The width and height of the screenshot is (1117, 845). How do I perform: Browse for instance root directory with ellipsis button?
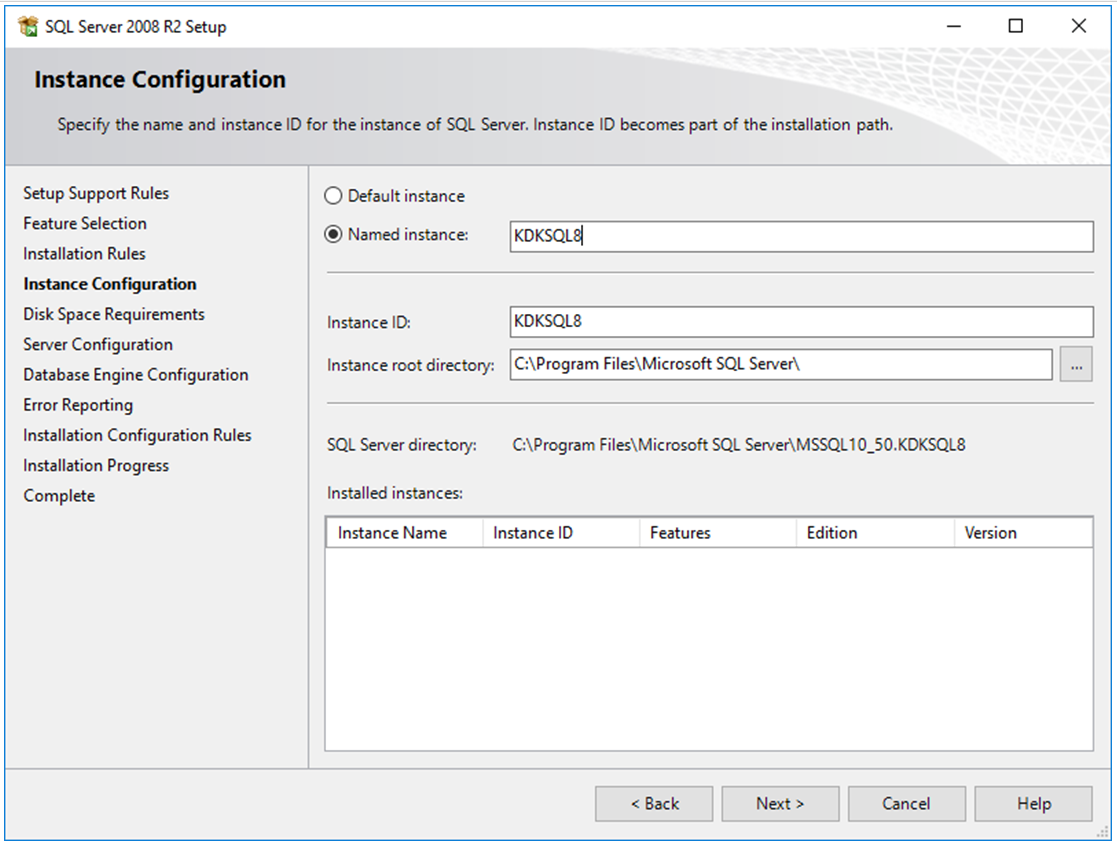pos(1076,365)
